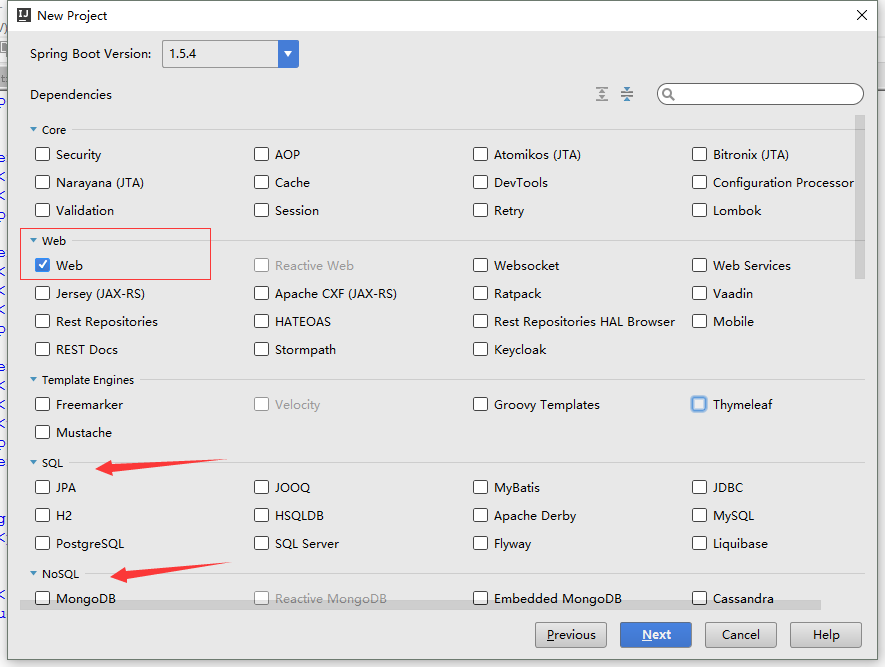Check the JDBC dependency
Image resolution: width=885 pixels, height=667 pixels.
pos(699,487)
